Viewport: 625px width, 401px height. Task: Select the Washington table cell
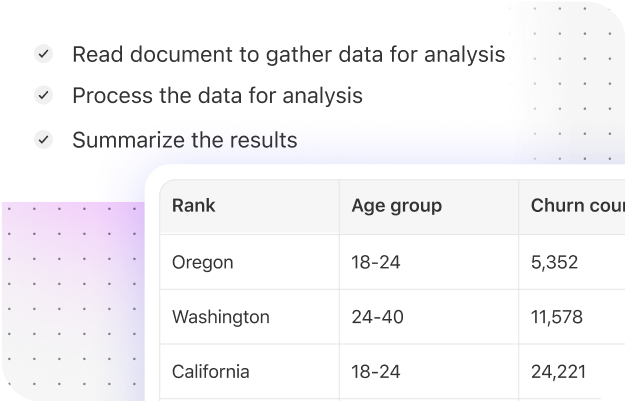[250, 317]
